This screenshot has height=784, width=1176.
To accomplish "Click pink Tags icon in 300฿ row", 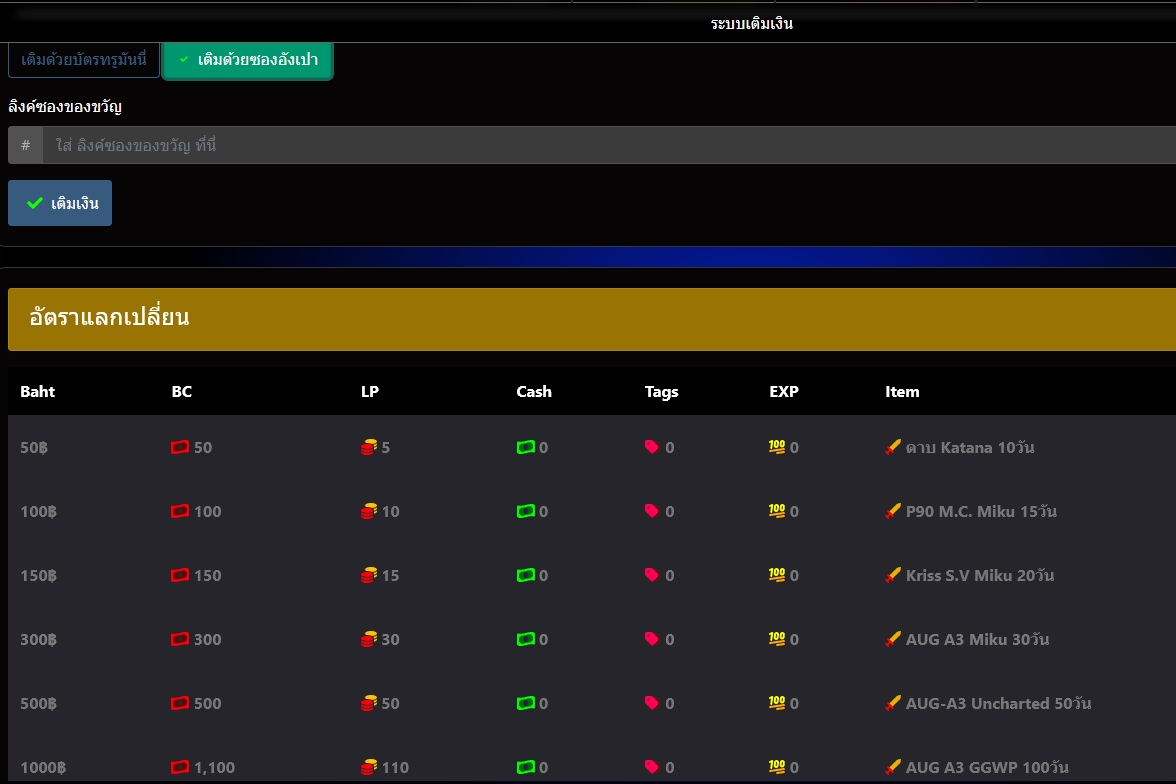I will 652,640.
